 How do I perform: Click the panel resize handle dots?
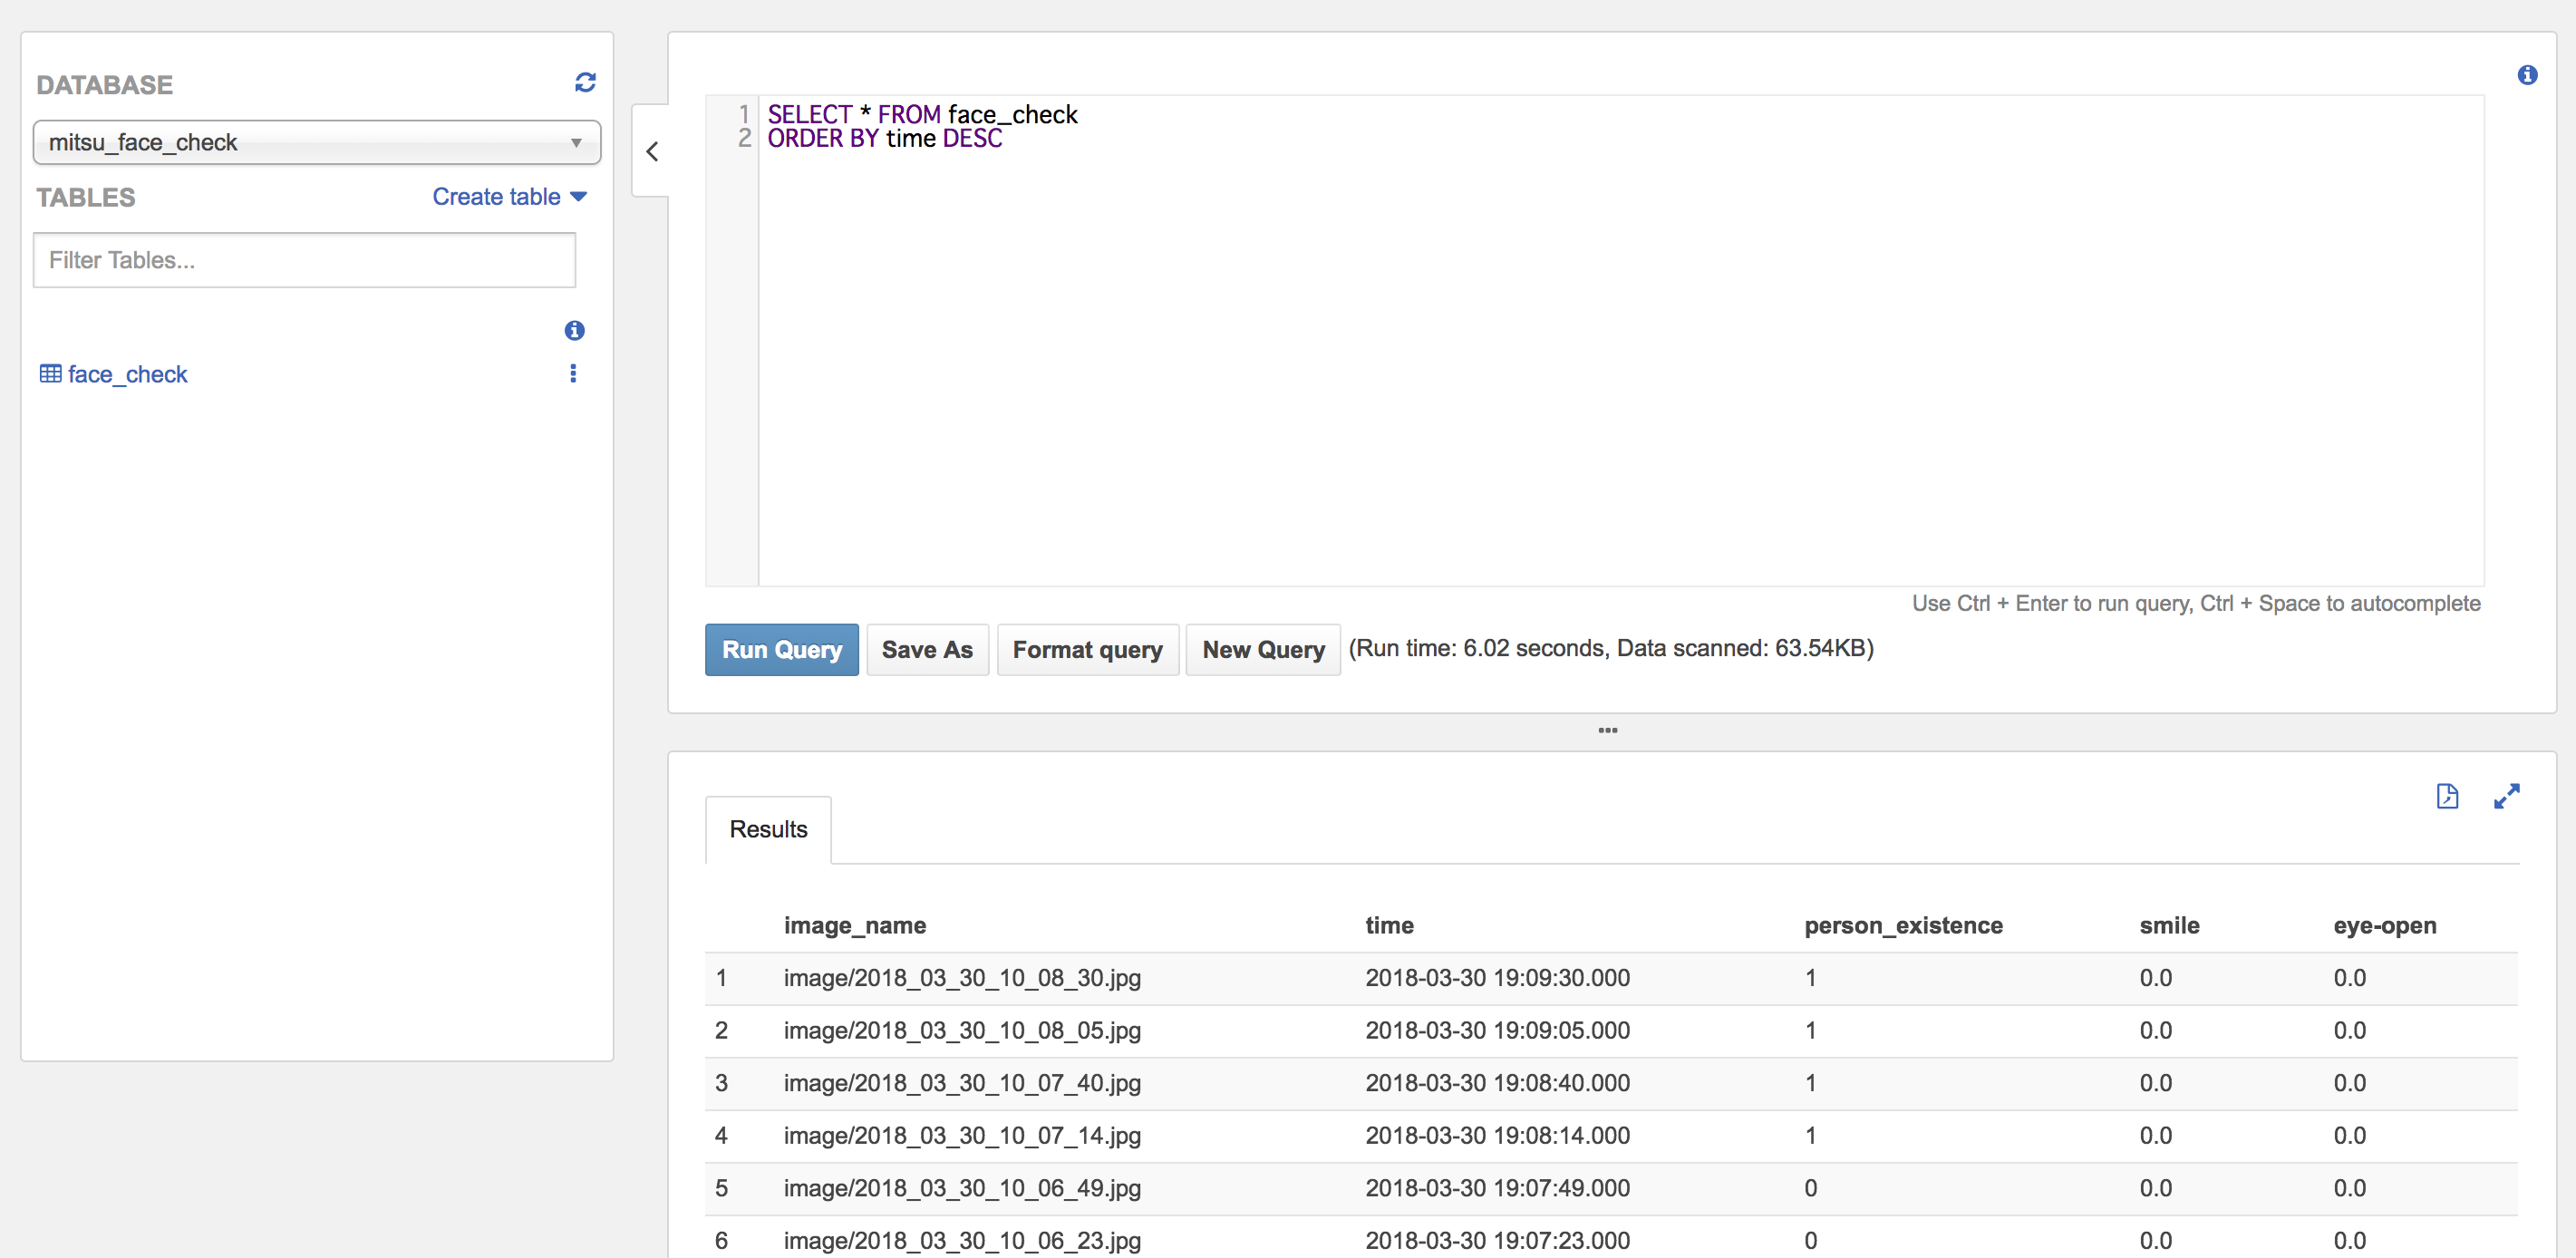1607,731
